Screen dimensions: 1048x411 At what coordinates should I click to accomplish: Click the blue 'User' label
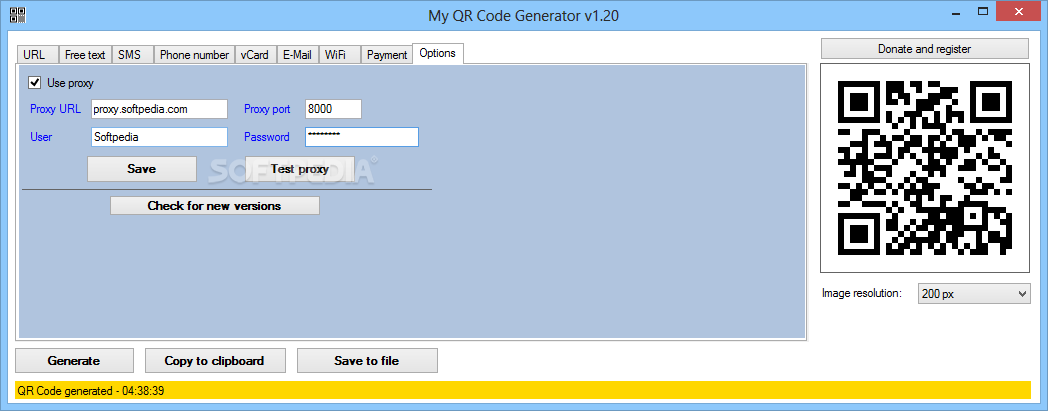41,137
